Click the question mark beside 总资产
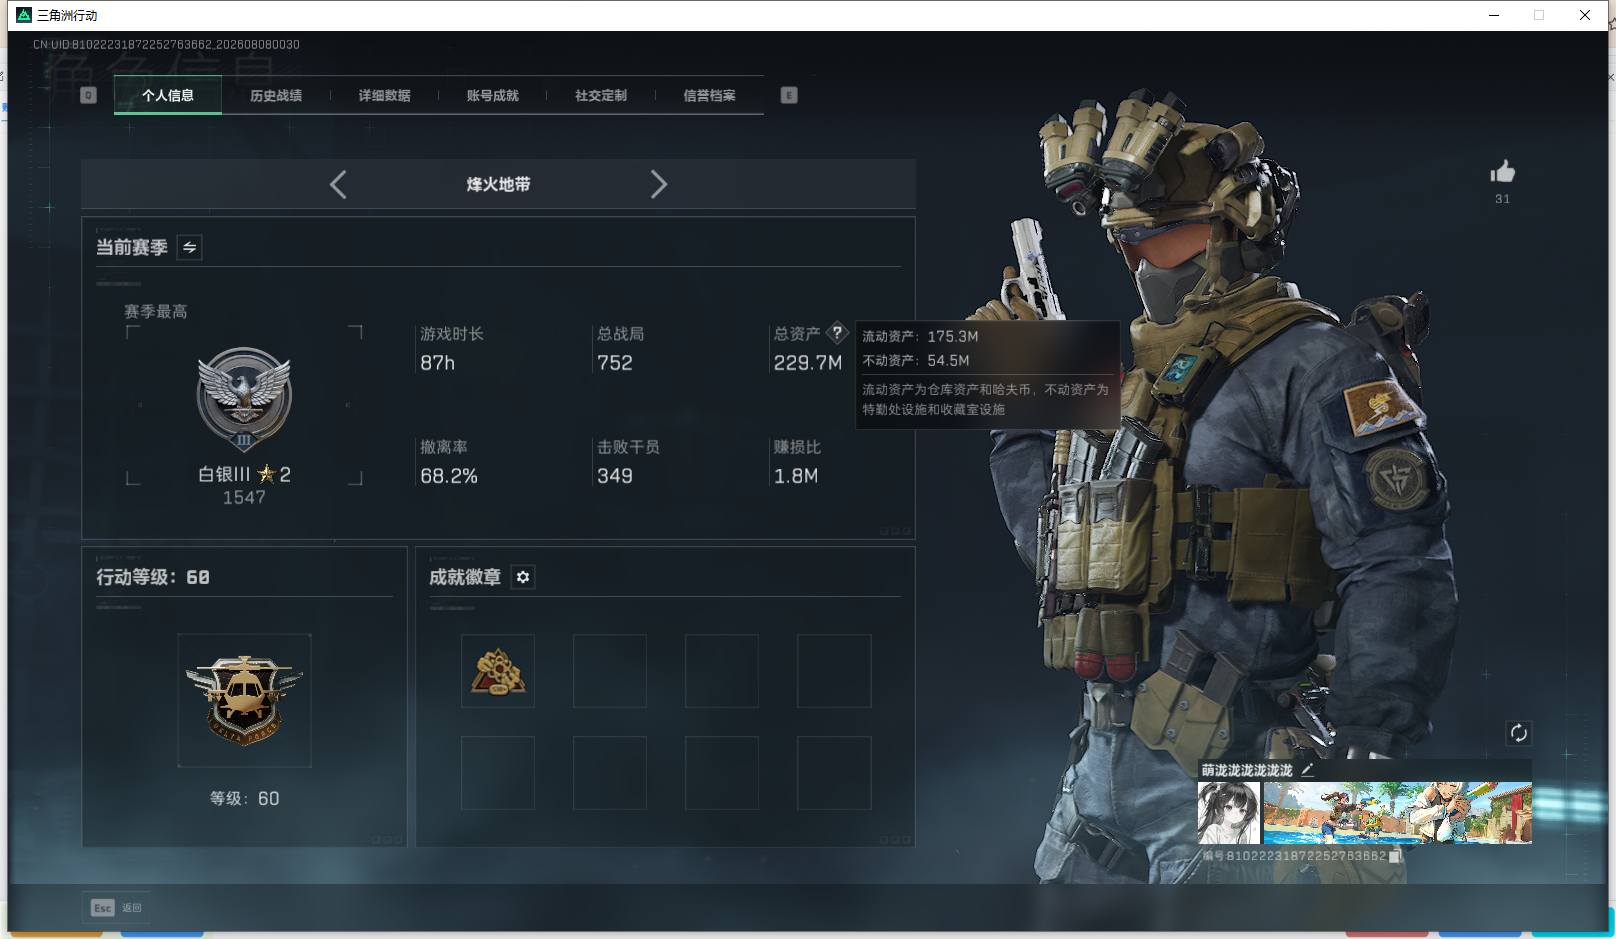Screen dimensions: 1616x939 [837, 333]
